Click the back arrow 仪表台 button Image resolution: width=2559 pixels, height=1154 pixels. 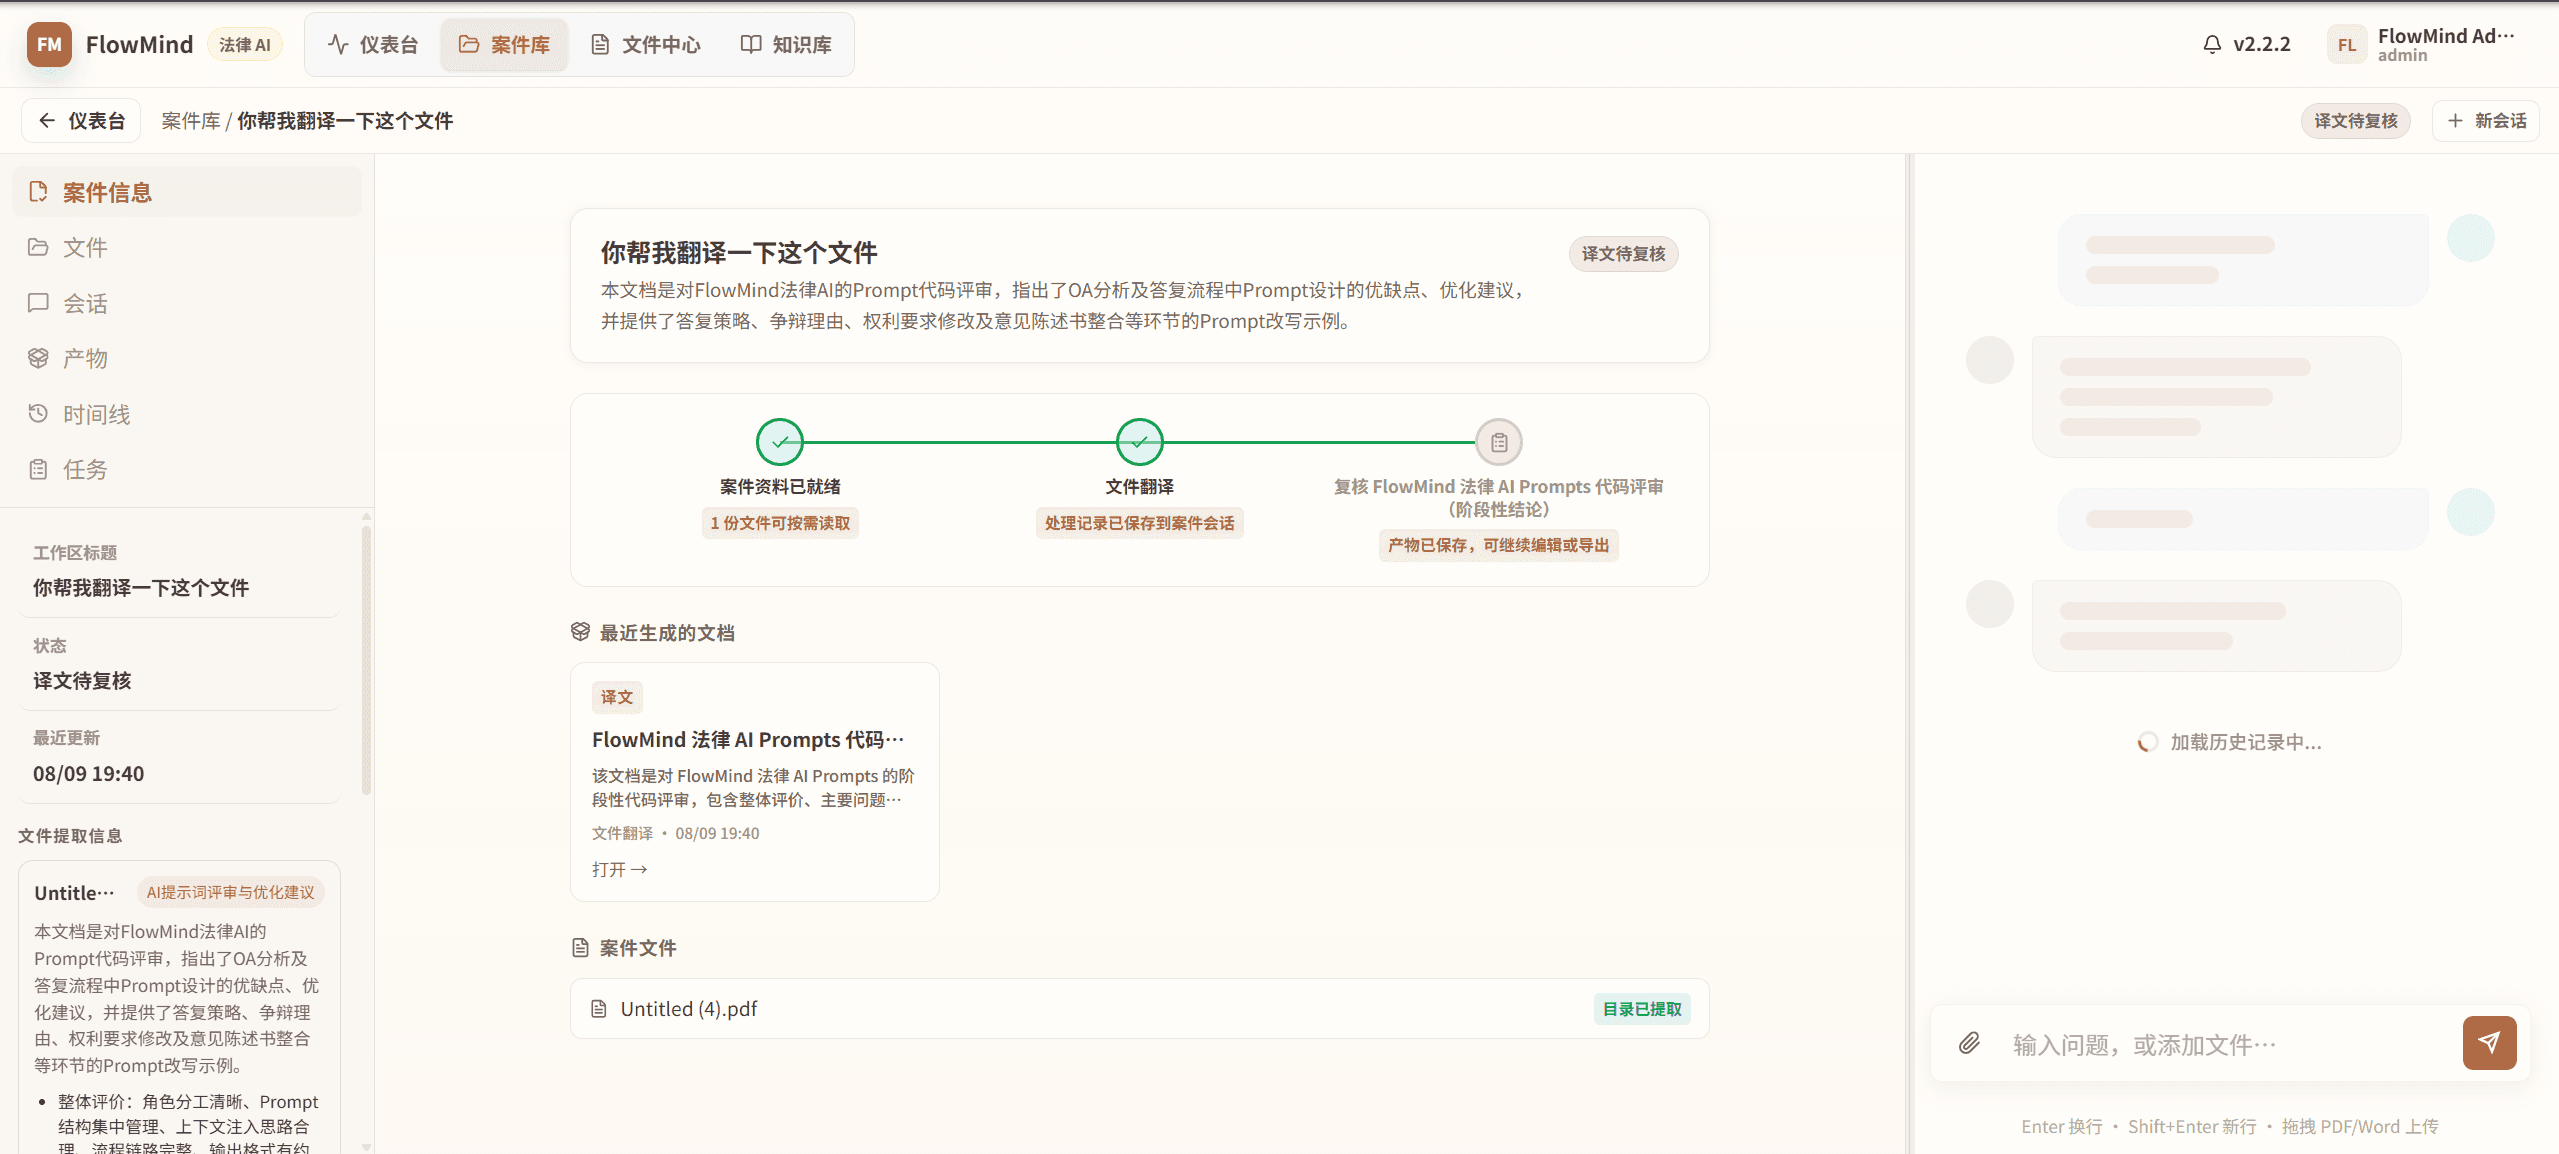(81, 121)
